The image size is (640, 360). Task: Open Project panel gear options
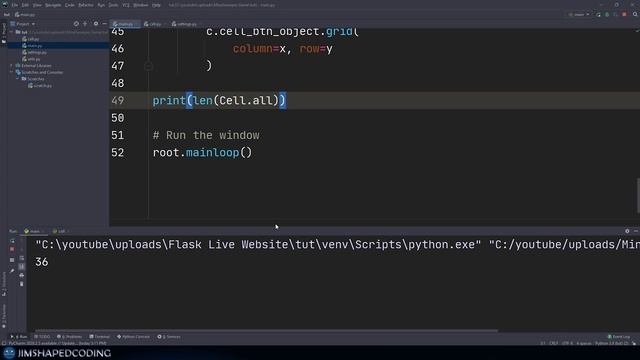pos(96,24)
